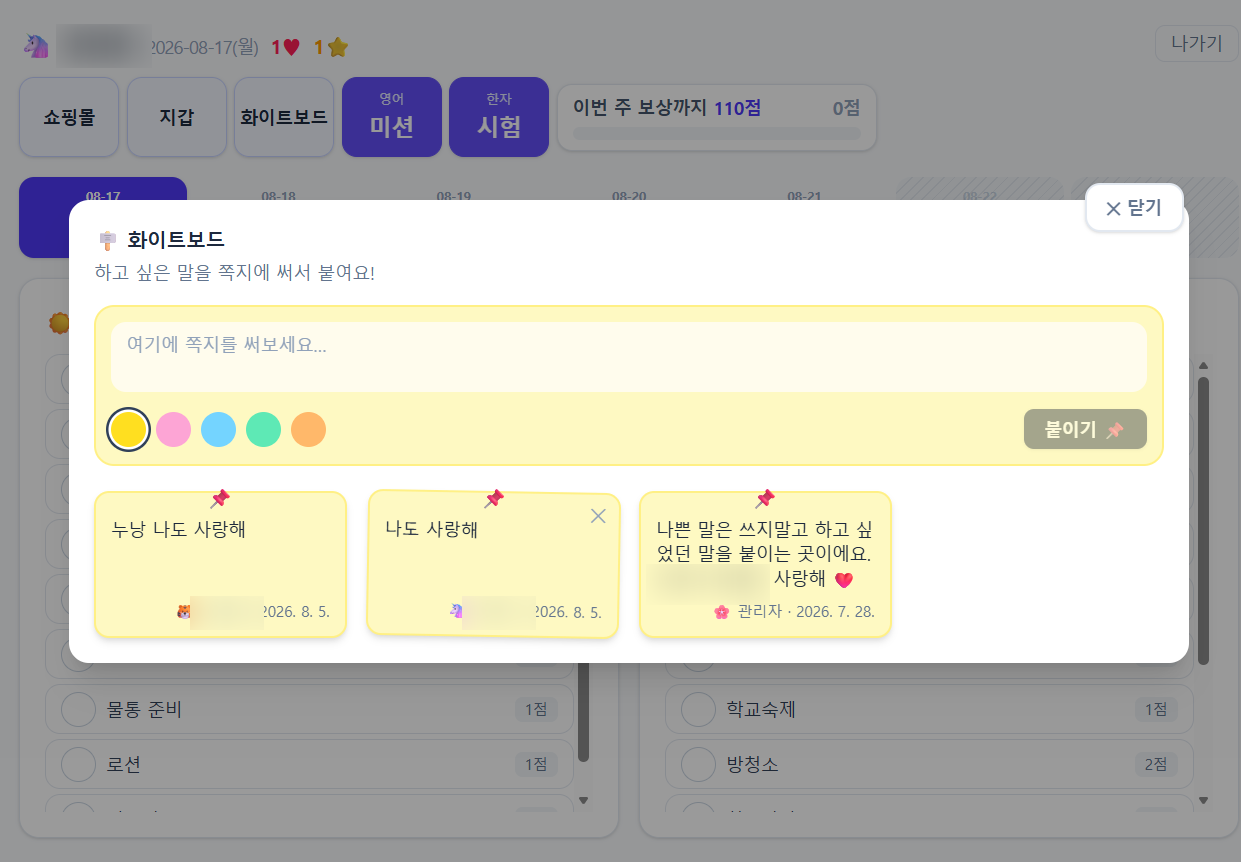Click the pushpin on '나도 사랑해' note
The height and width of the screenshot is (862, 1241).
[494, 498]
